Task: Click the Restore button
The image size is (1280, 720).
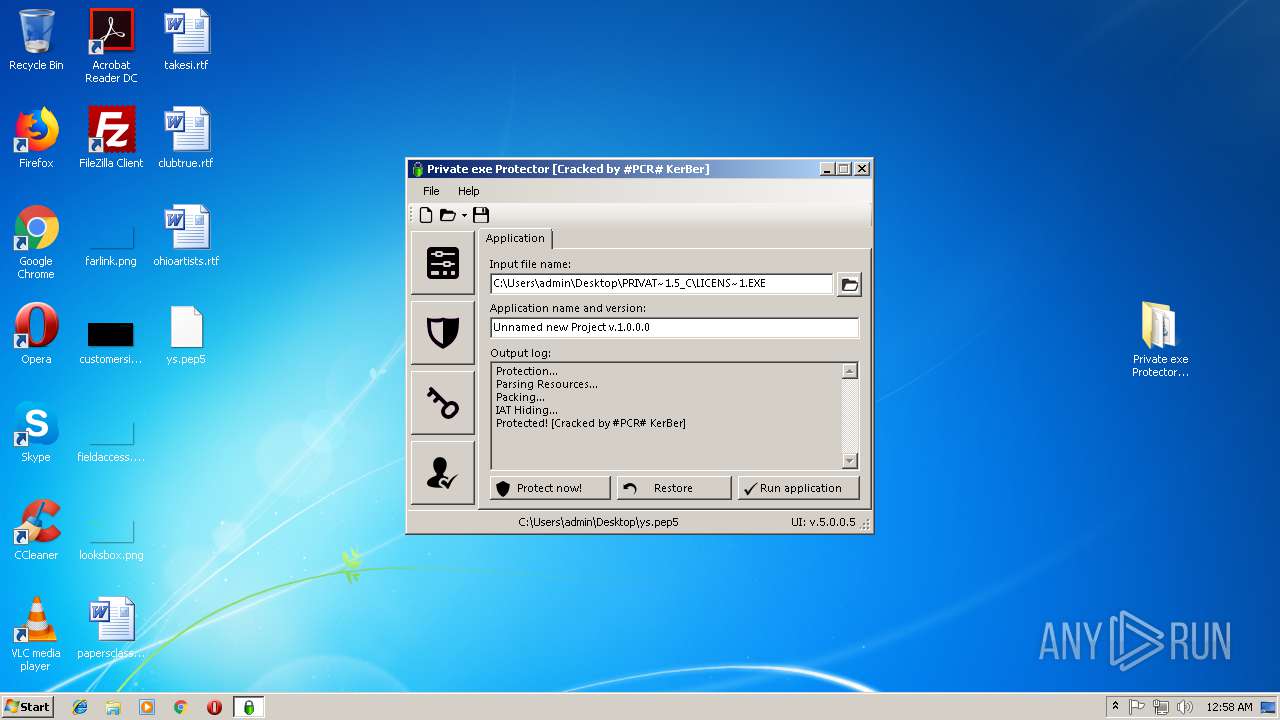Action: coord(674,488)
